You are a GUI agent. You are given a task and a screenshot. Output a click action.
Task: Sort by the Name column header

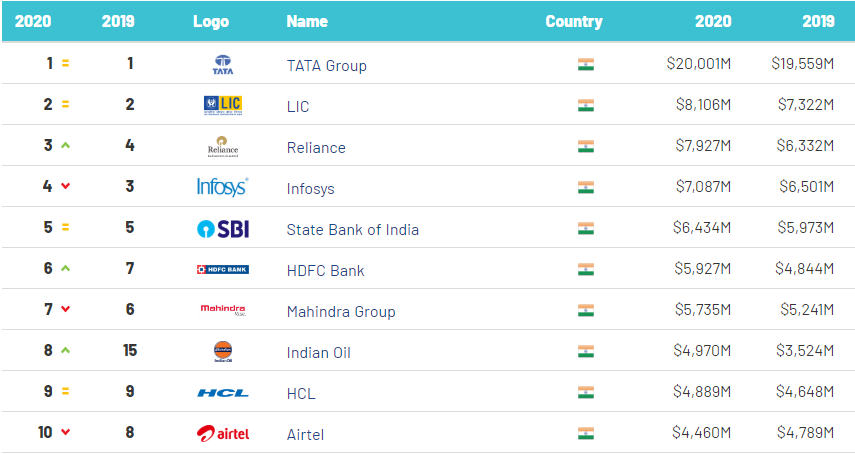pos(307,21)
